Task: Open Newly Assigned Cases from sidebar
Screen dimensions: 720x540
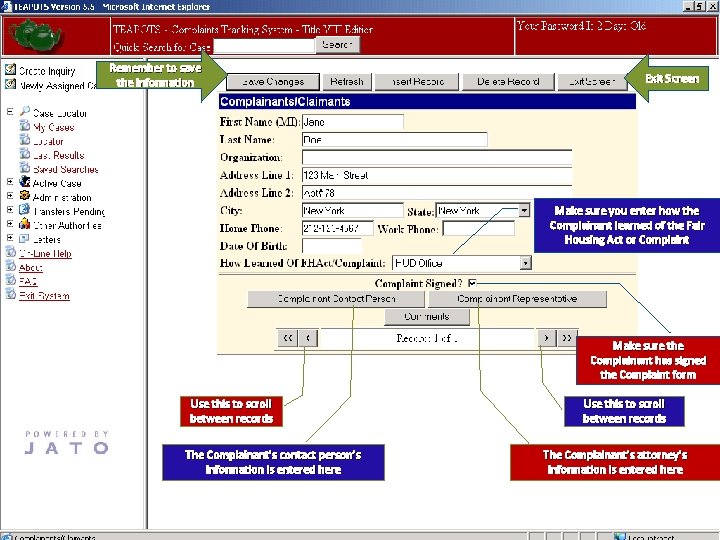Action: pyautogui.click(x=58, y=86)
